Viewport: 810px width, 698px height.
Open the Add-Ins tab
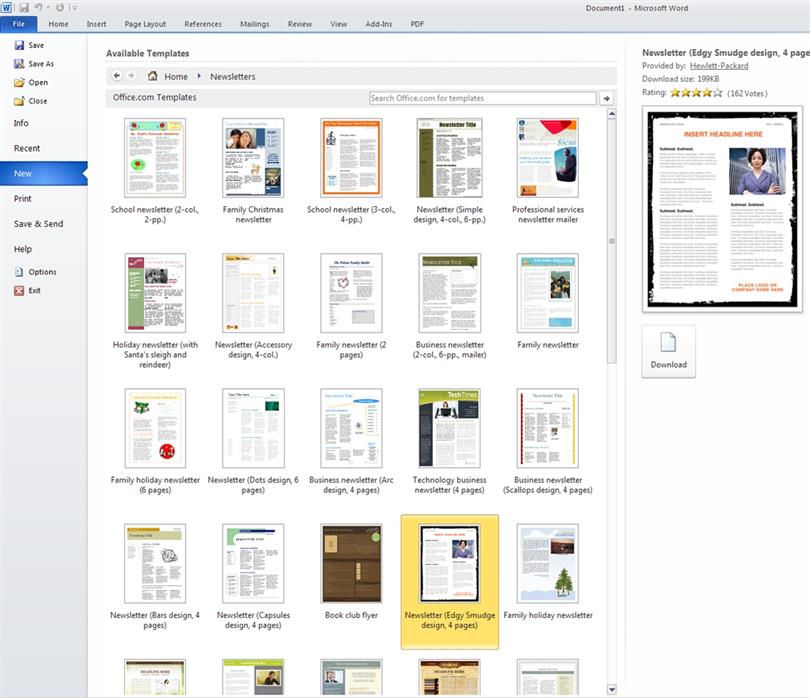tap(379, 24)
